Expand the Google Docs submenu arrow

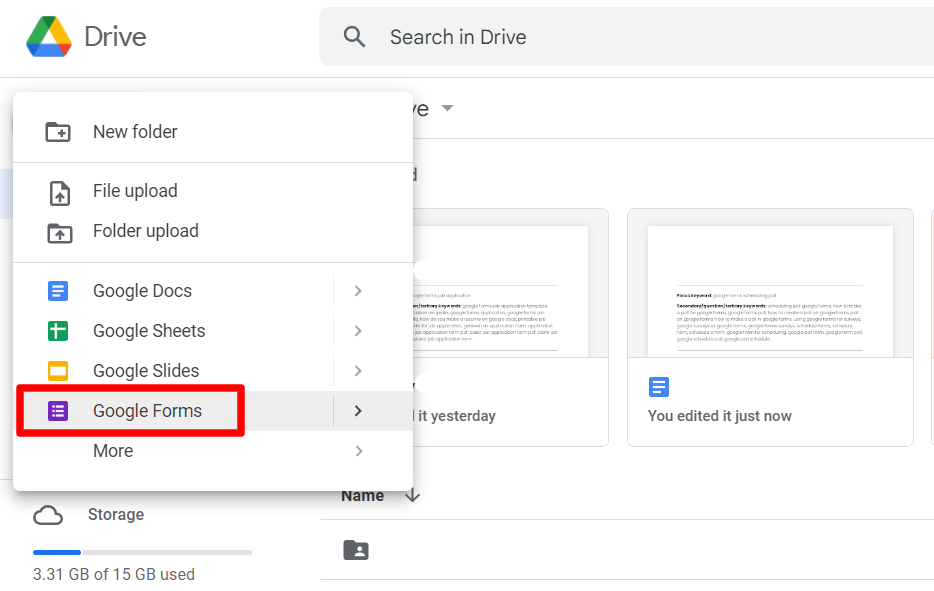[x=358, y=291]
